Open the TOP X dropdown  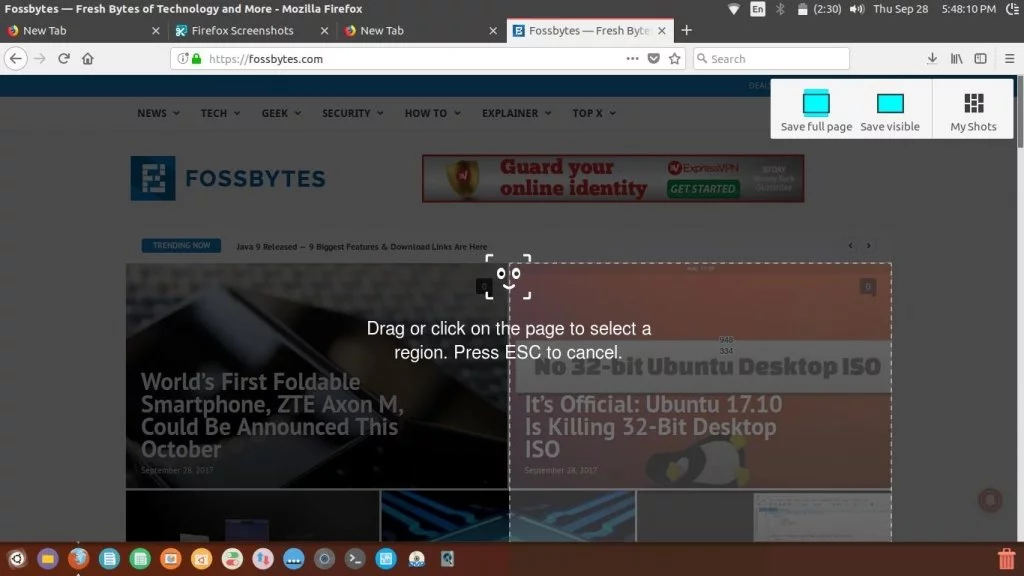point(593,113)
